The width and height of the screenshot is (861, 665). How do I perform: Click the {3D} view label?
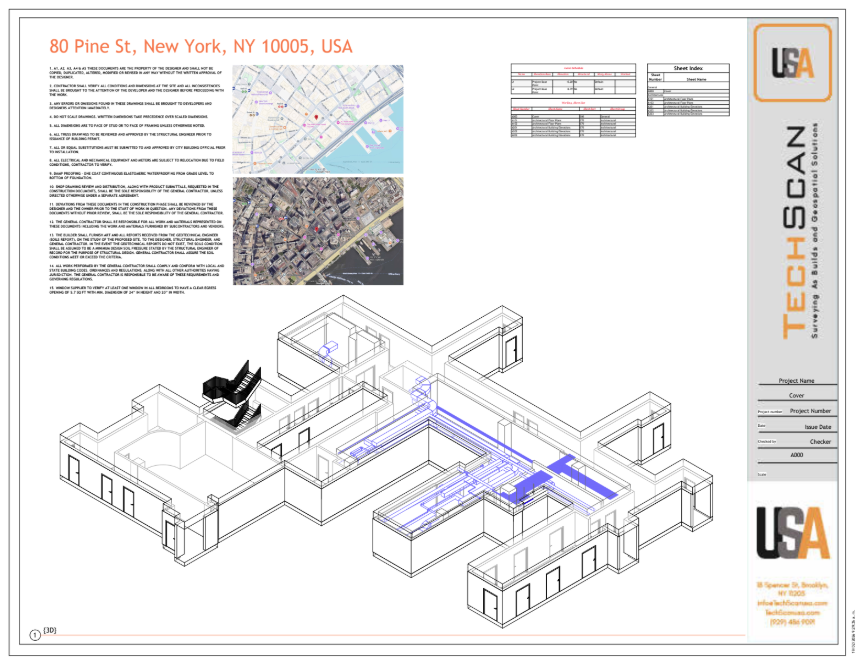coord(52,632)
